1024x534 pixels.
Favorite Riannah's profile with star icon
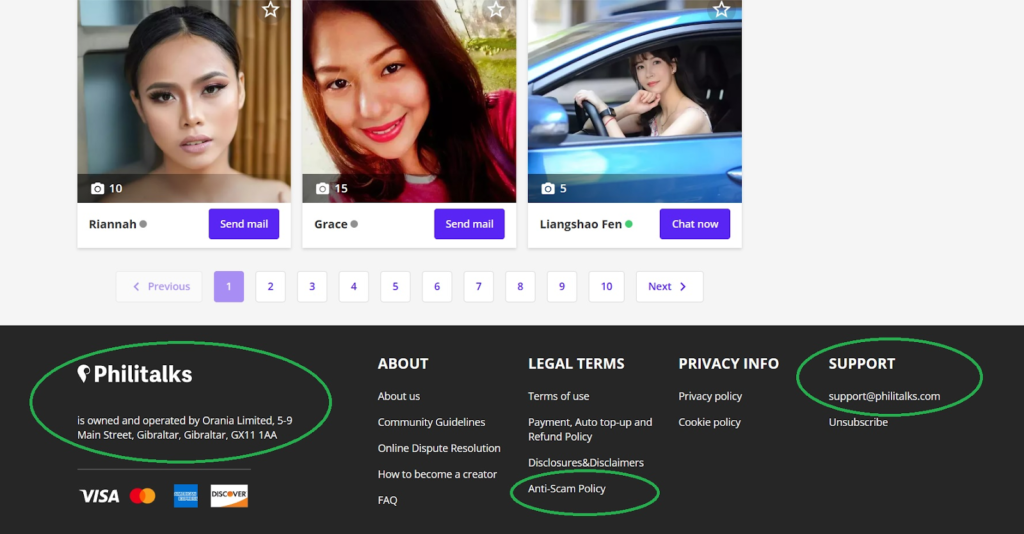click(x=270, y=9)
